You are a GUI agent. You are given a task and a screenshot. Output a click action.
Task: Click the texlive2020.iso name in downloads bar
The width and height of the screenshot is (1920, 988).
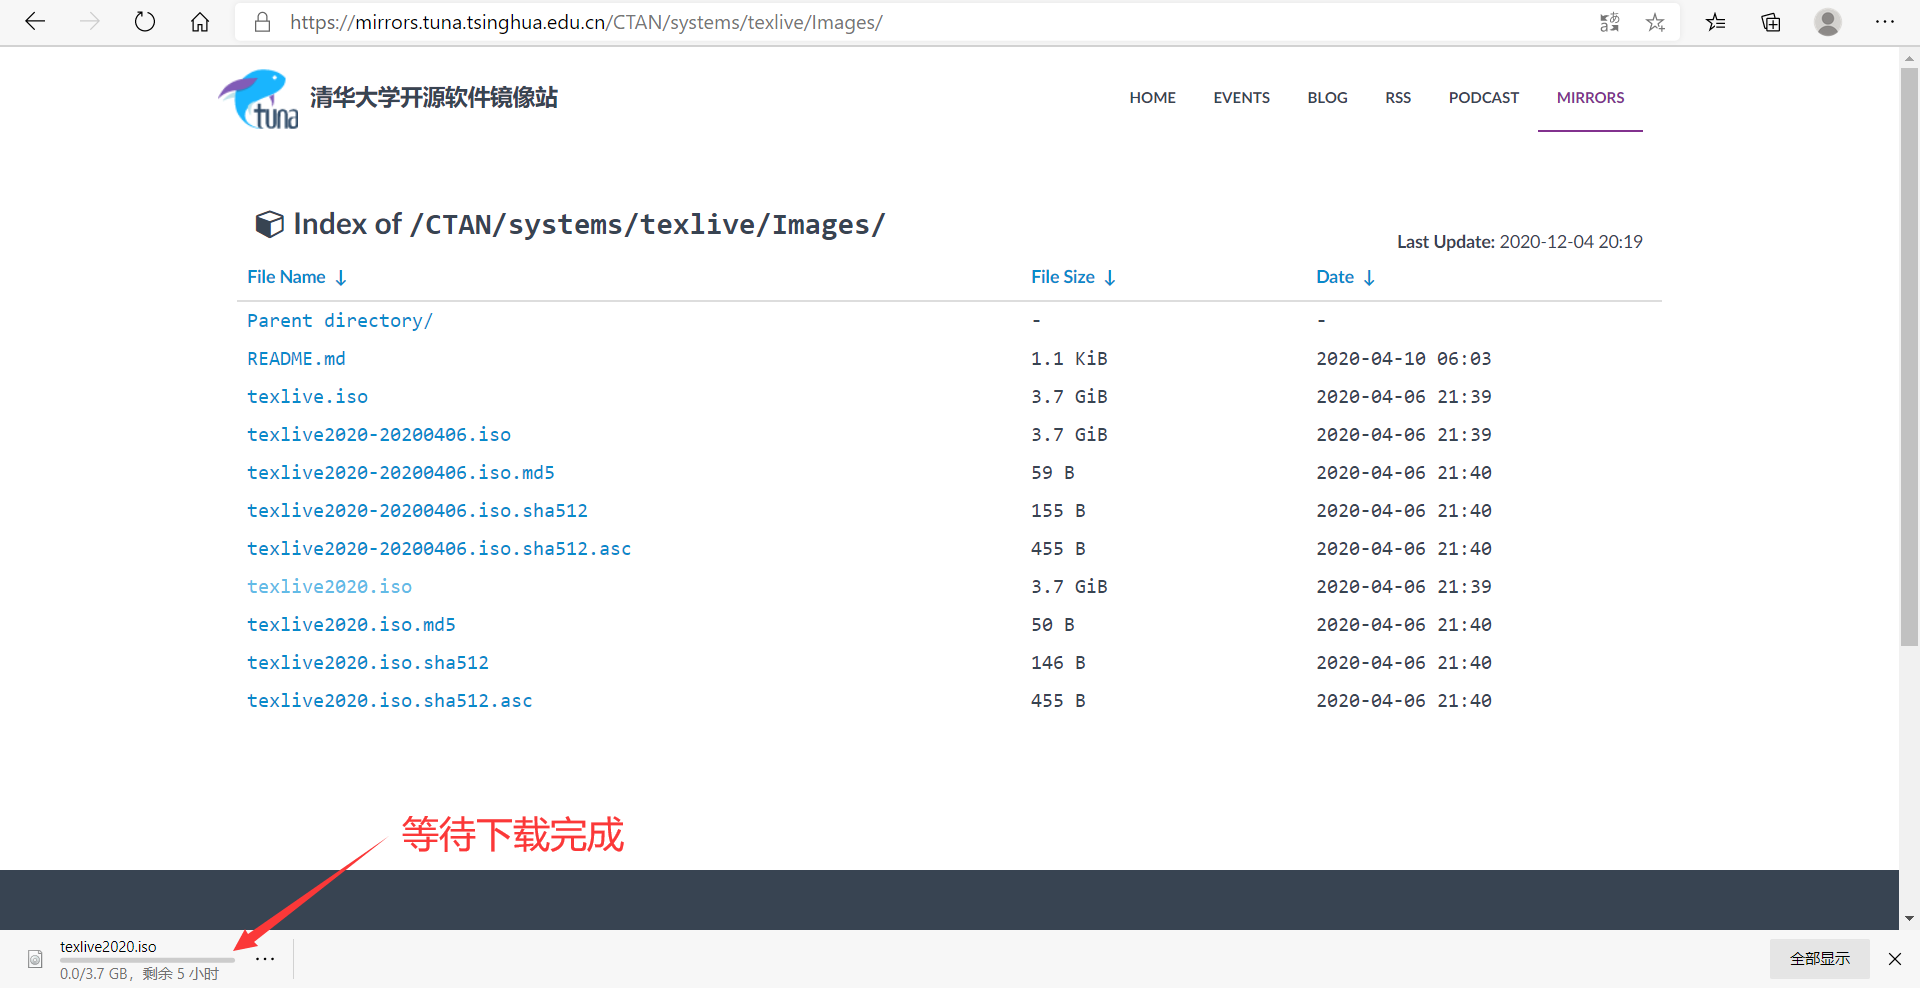click(108, 946)
